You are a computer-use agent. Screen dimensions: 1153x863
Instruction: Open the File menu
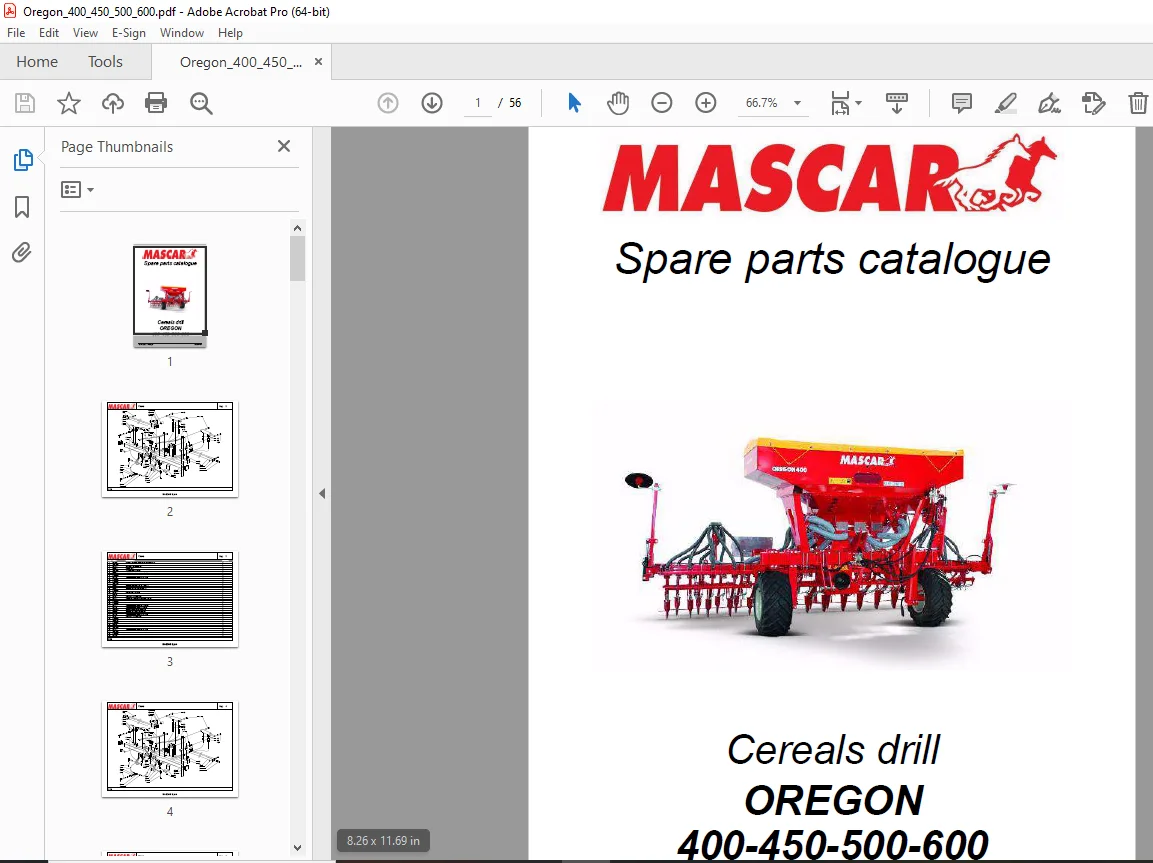pyautogui.click(x=16, y=33)
